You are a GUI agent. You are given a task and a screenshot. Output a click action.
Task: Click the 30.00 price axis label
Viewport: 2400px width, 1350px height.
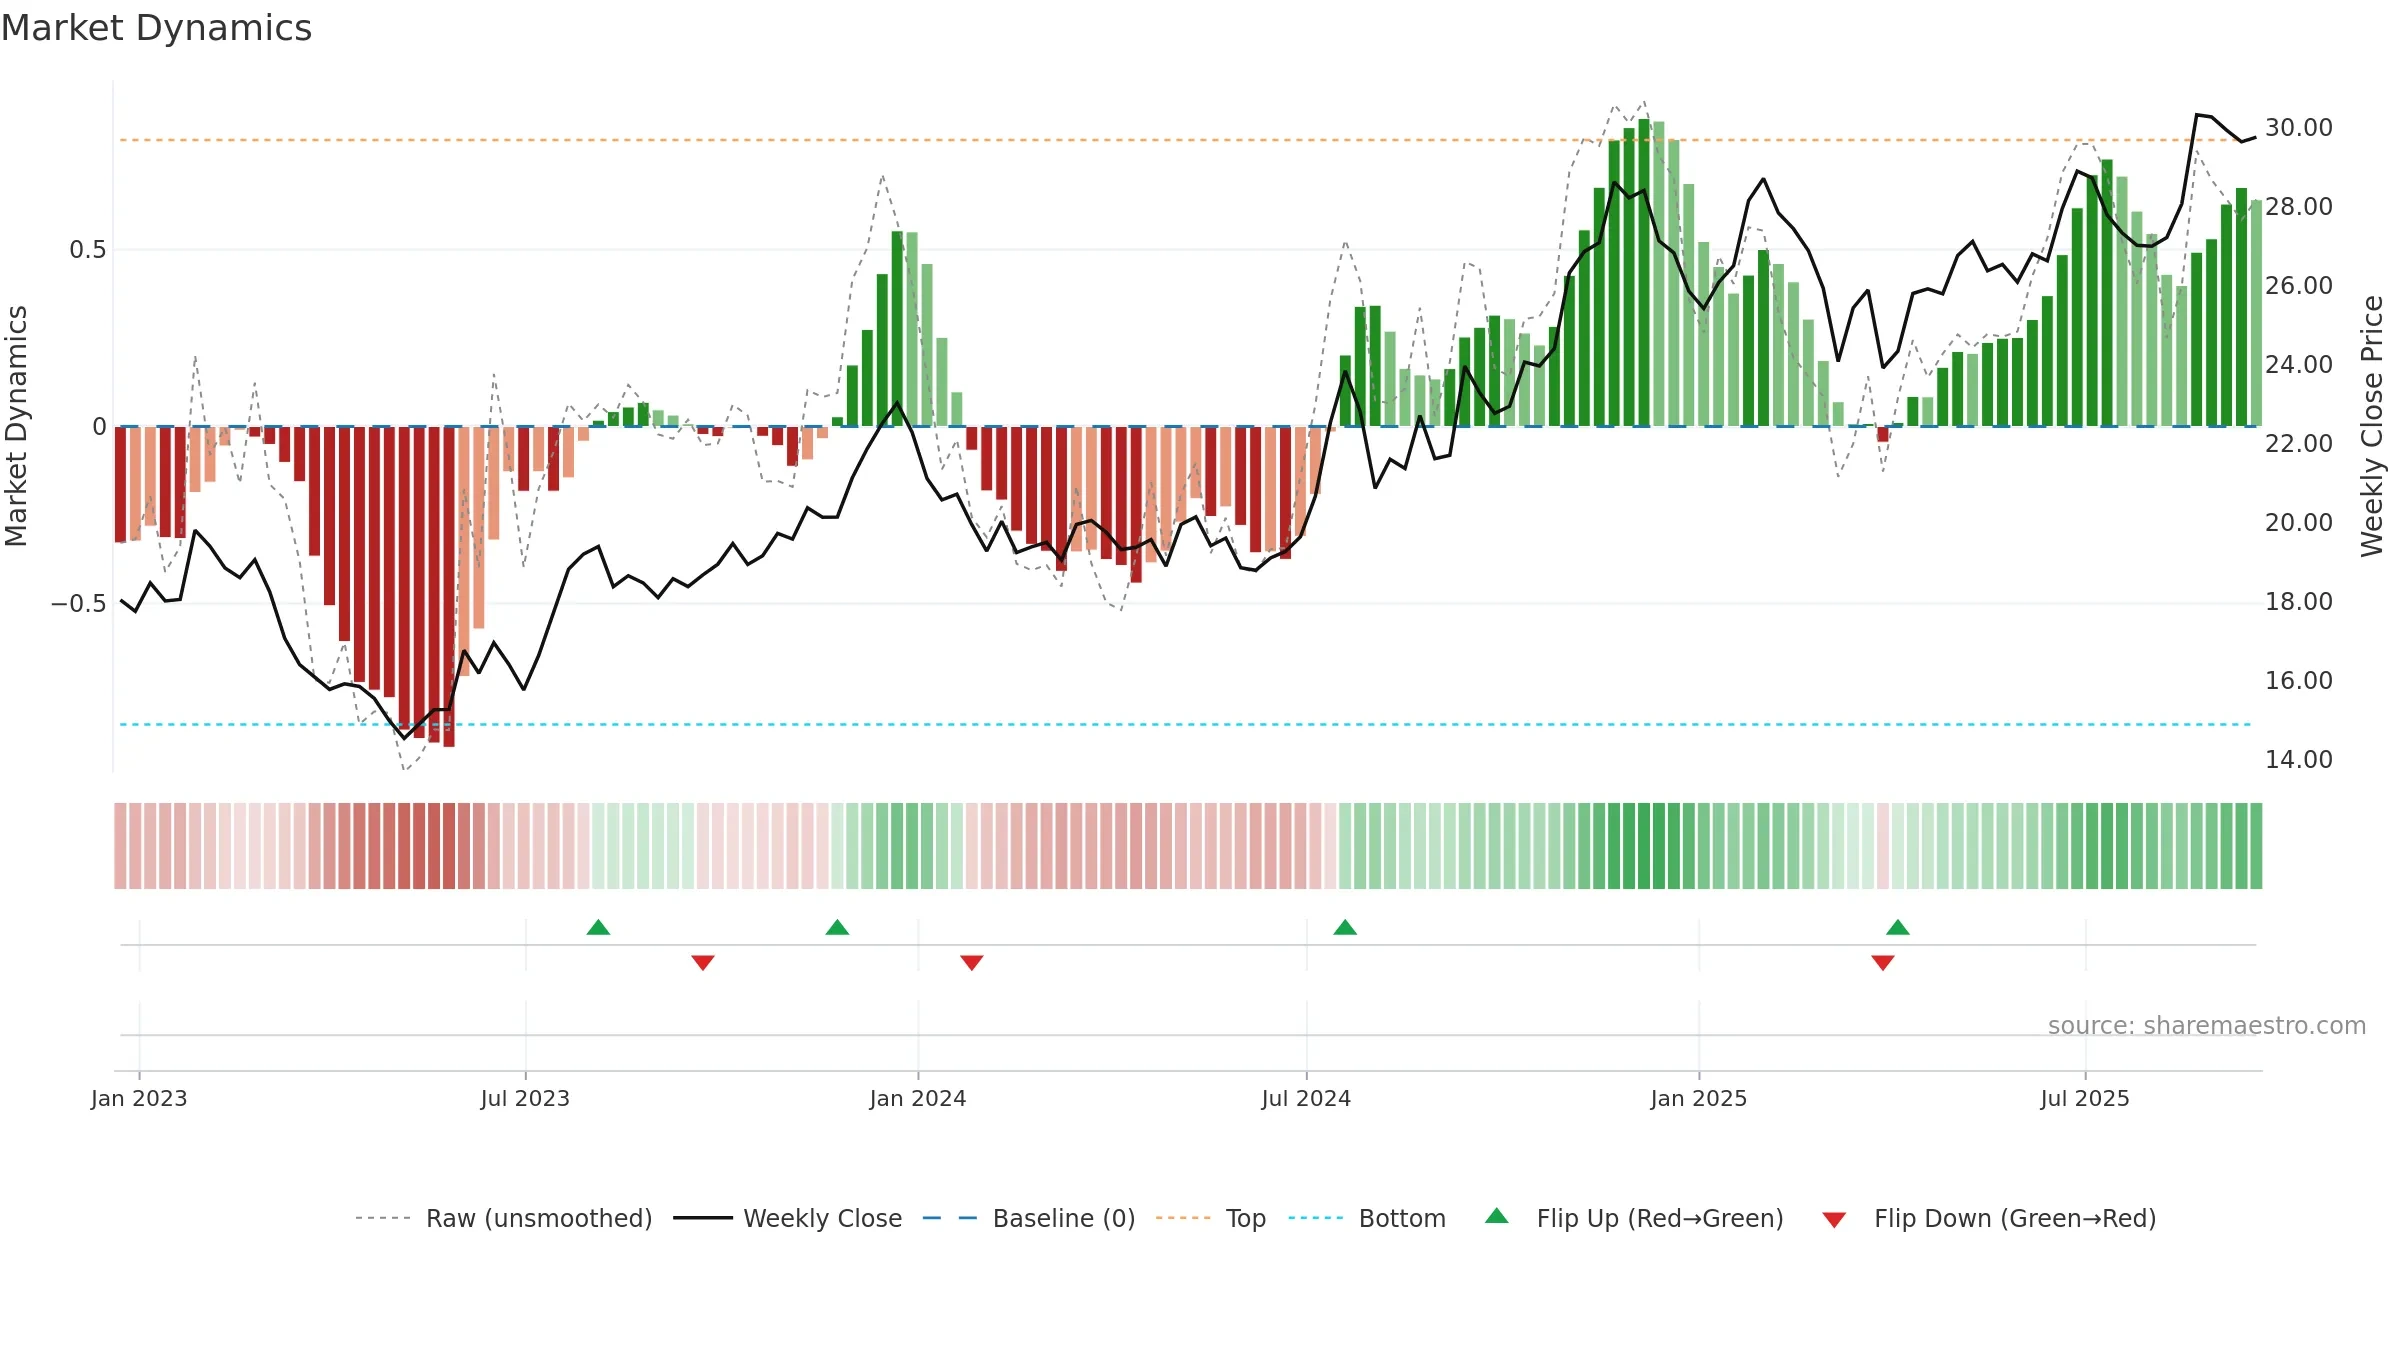pyautogui.click(x=2299, y=128)
